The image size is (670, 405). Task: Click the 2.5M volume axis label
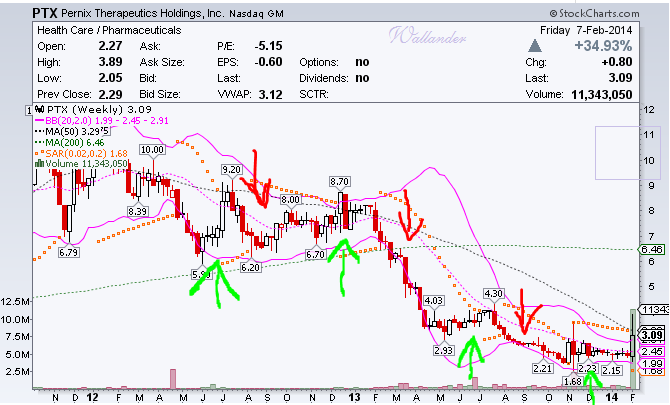point(18,371)
